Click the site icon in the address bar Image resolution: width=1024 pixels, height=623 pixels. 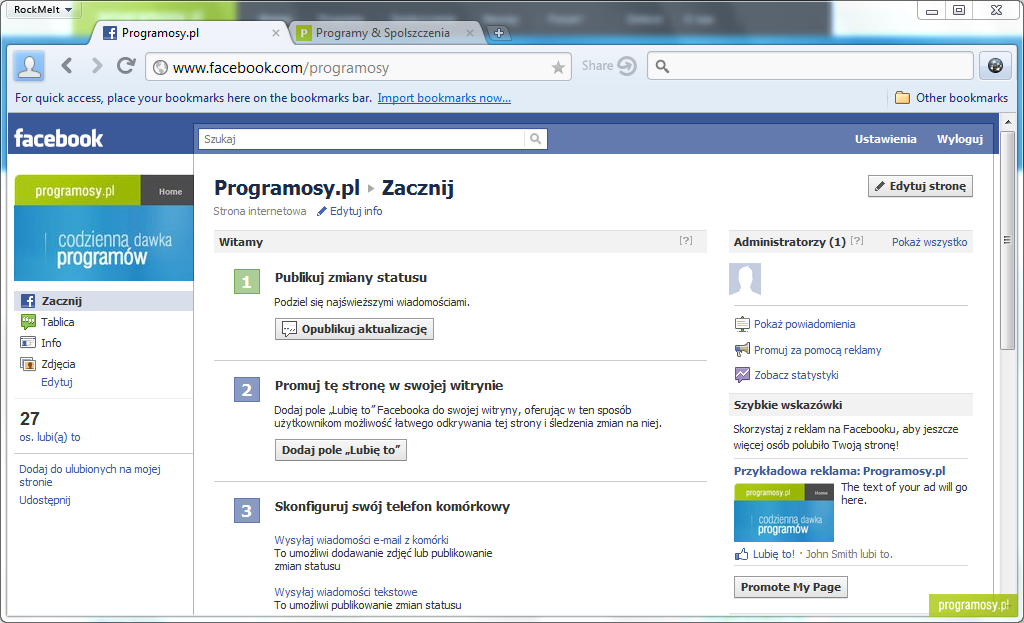point(160,67)
